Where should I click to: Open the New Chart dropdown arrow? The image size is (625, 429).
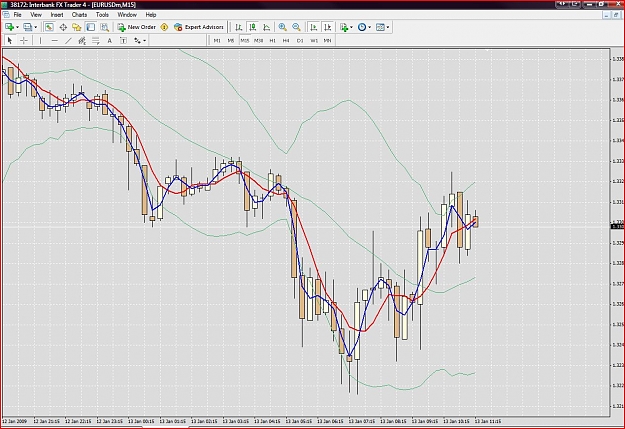click(x=17, y=27)
